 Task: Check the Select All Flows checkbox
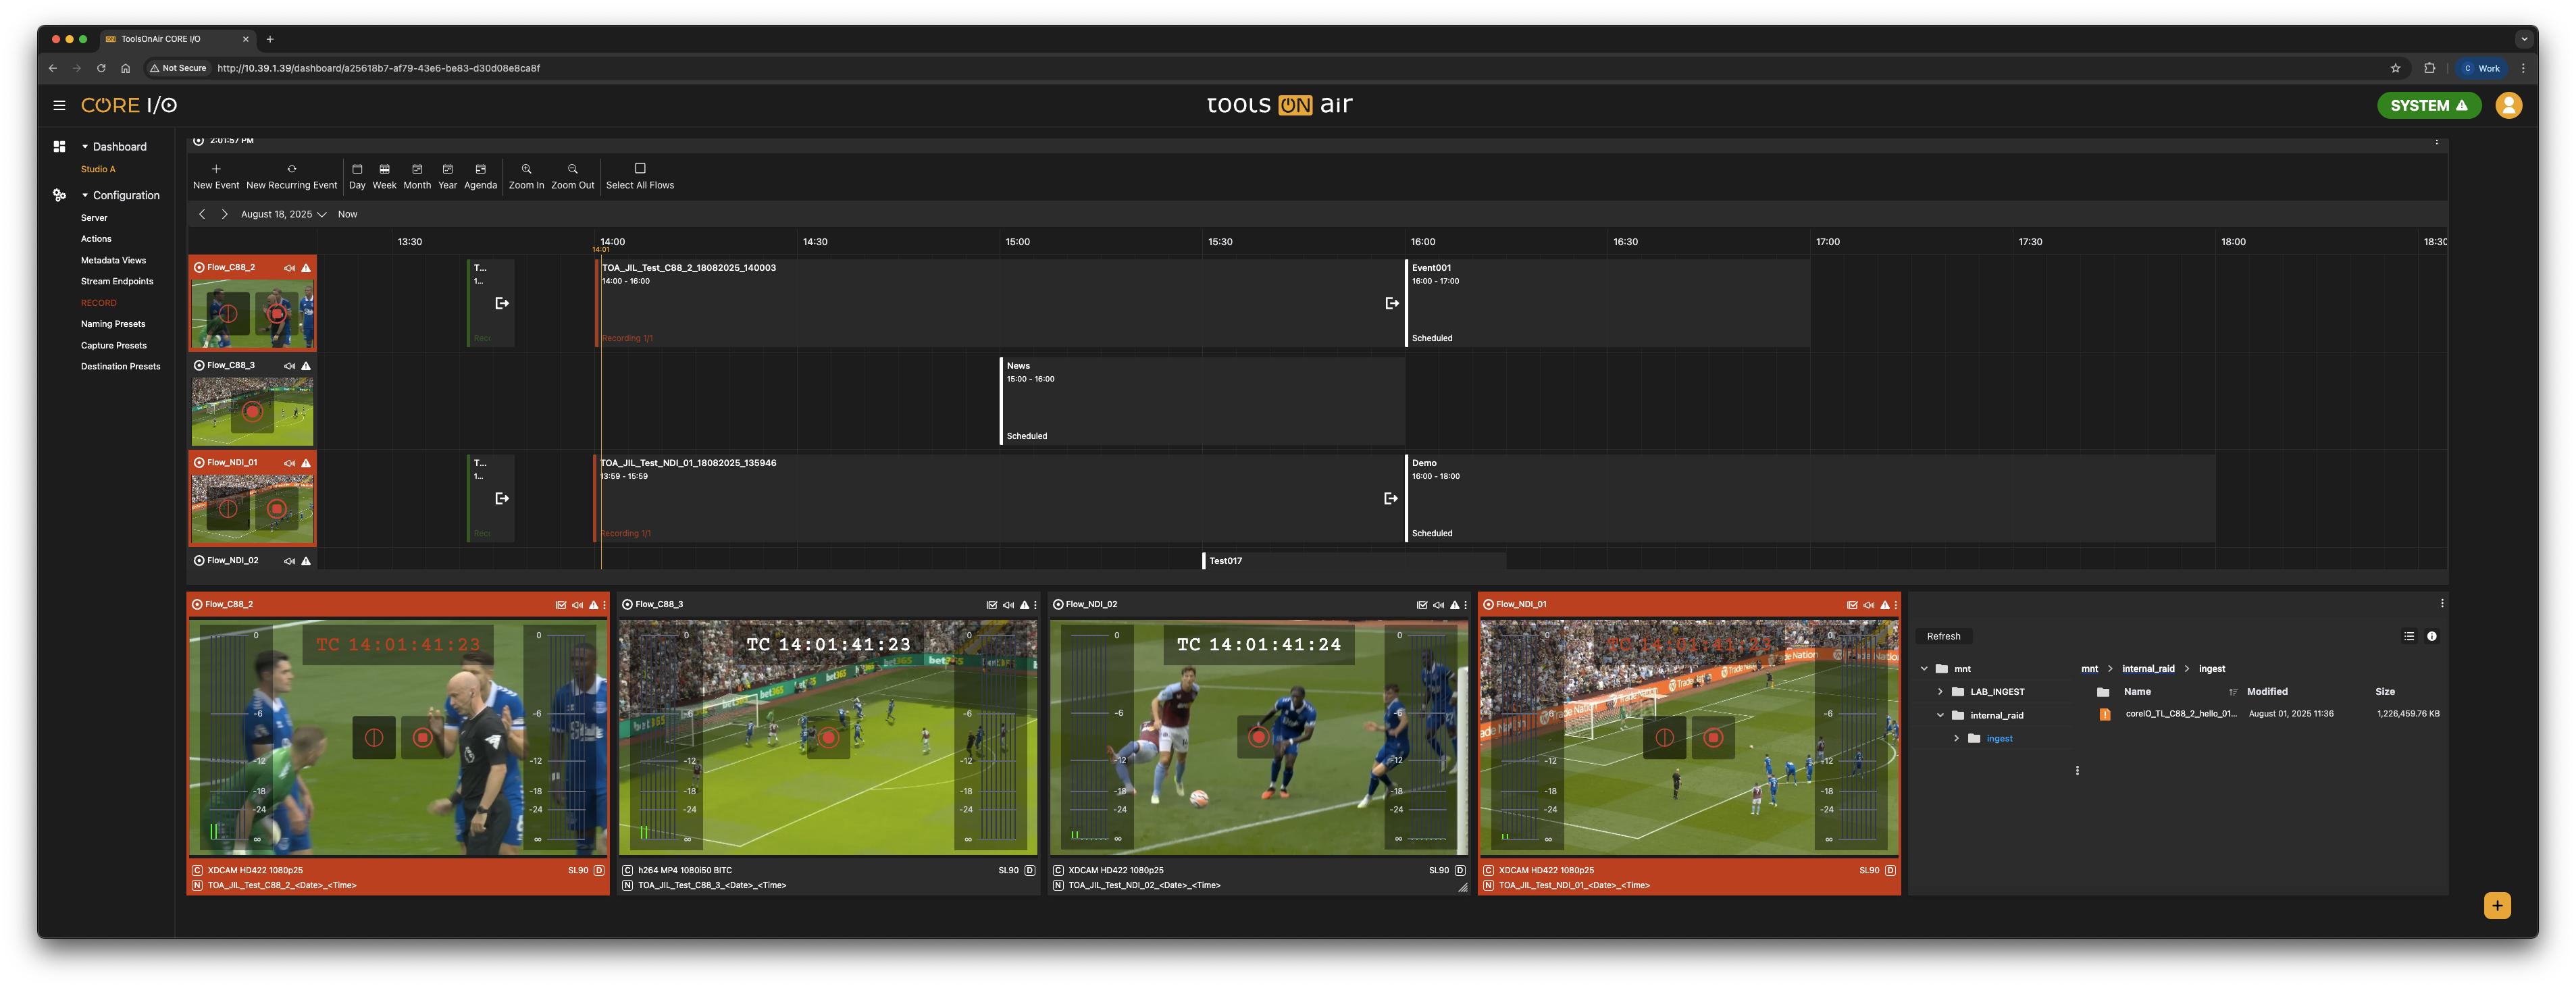(x=640, y=168)
